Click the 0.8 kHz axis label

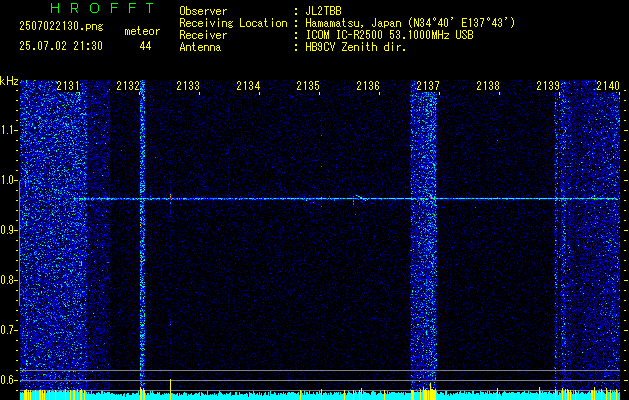8,280
